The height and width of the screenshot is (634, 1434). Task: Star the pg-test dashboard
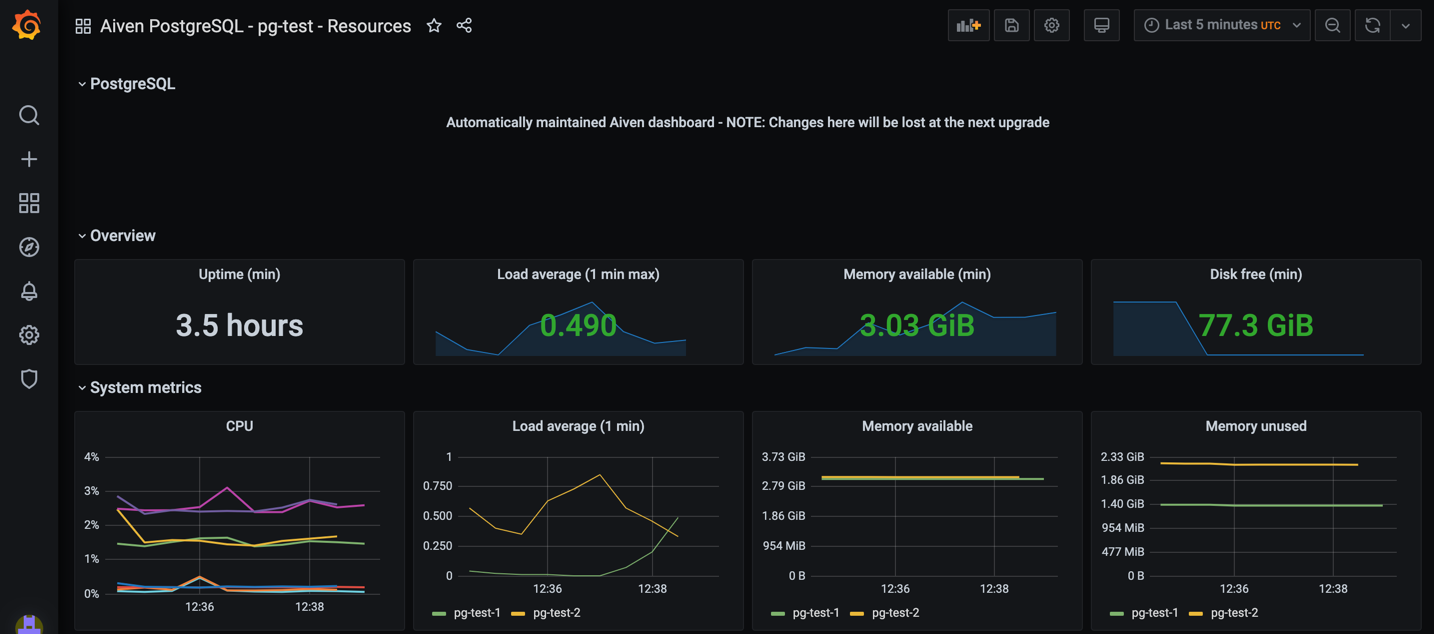click(434, 25)
